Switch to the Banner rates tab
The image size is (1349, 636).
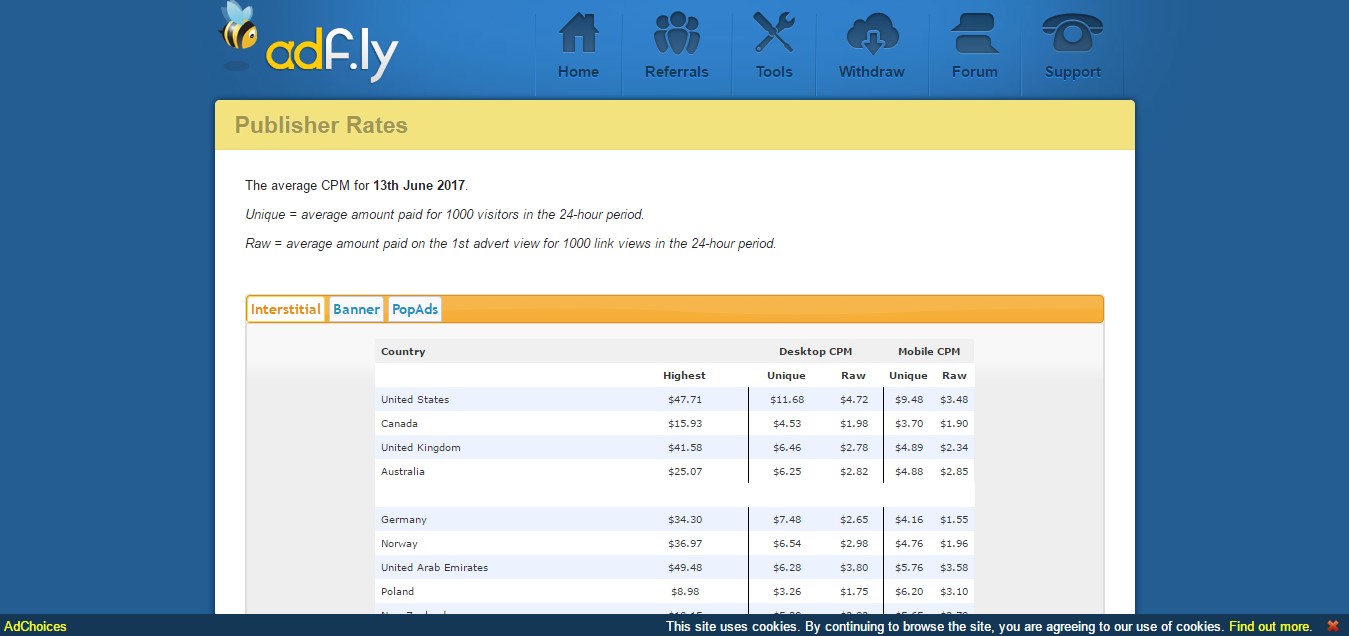356,309
